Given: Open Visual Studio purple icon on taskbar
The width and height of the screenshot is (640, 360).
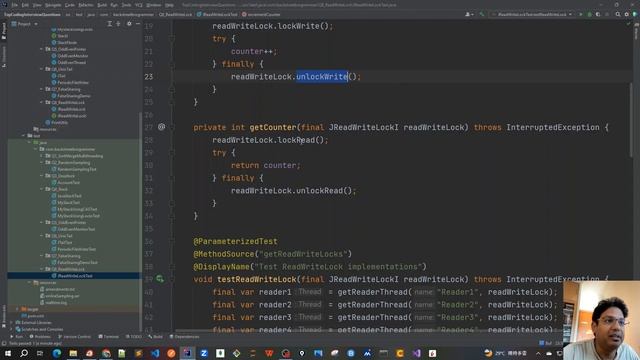Looking at the screenshot, I should point(416,353).
